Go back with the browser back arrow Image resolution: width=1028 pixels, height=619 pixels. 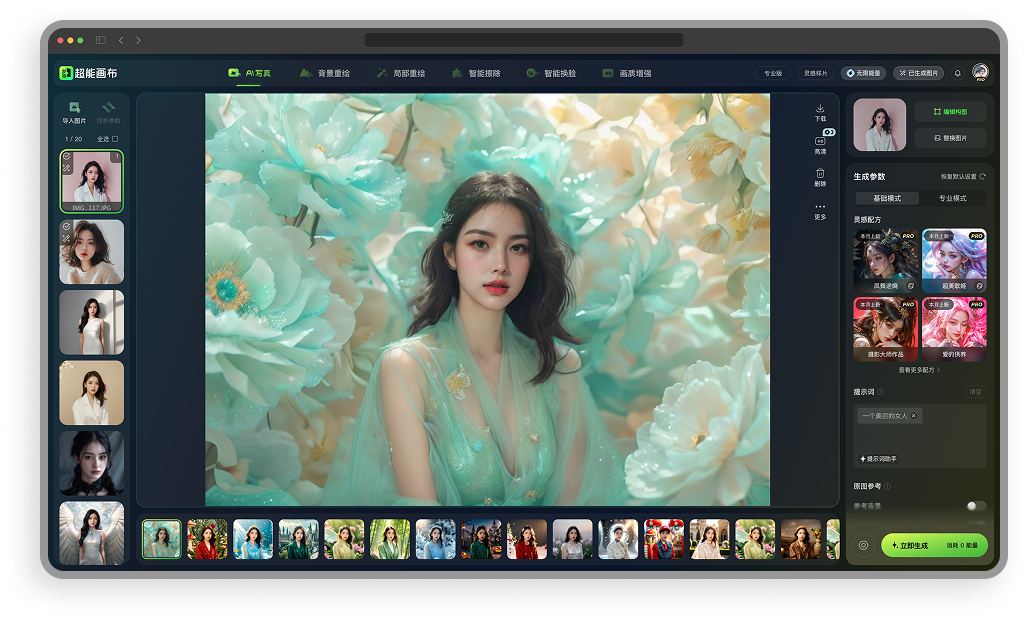(121, 40)
